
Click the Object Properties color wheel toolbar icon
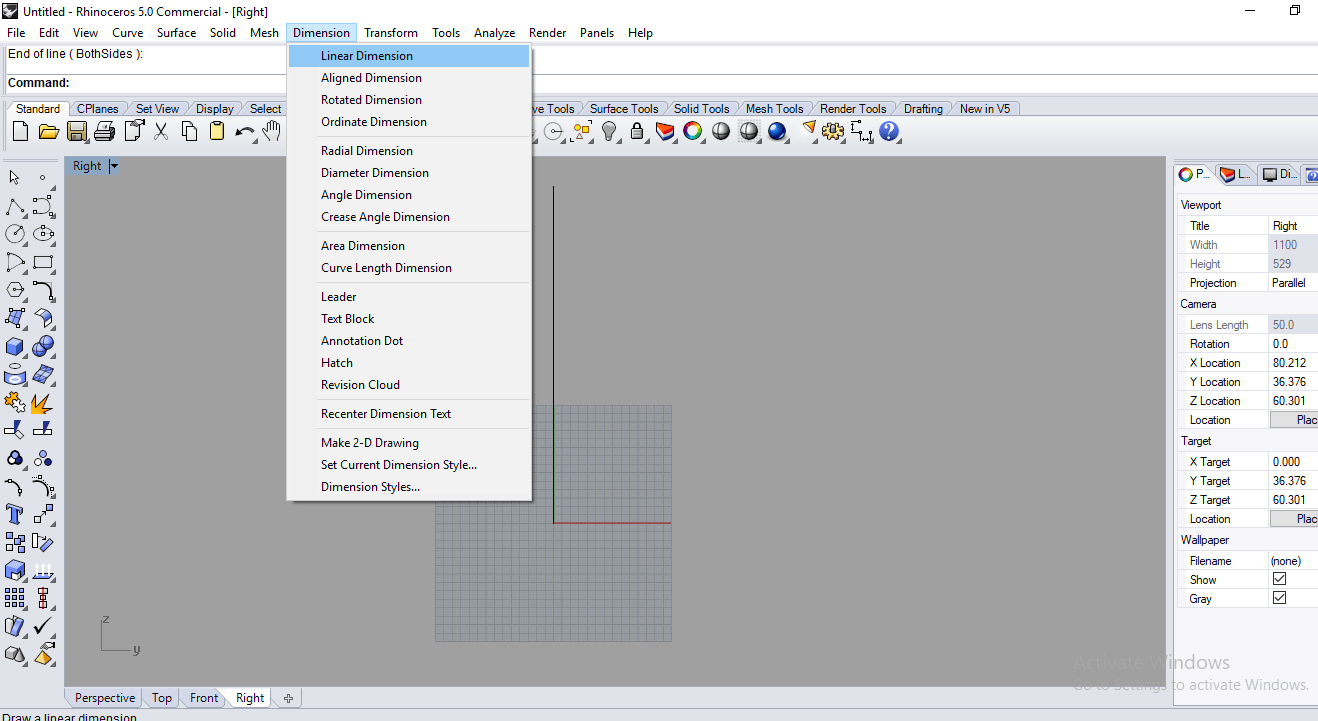[693, 131]
